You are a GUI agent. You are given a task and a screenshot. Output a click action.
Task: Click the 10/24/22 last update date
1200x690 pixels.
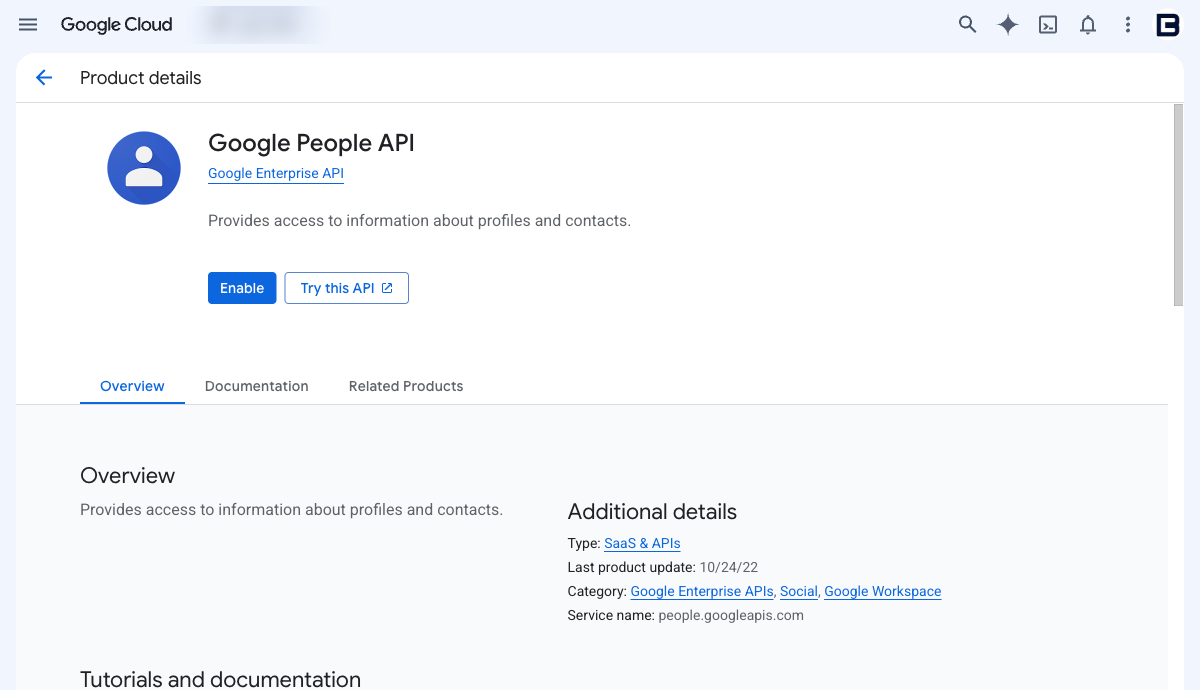point(729,568)
